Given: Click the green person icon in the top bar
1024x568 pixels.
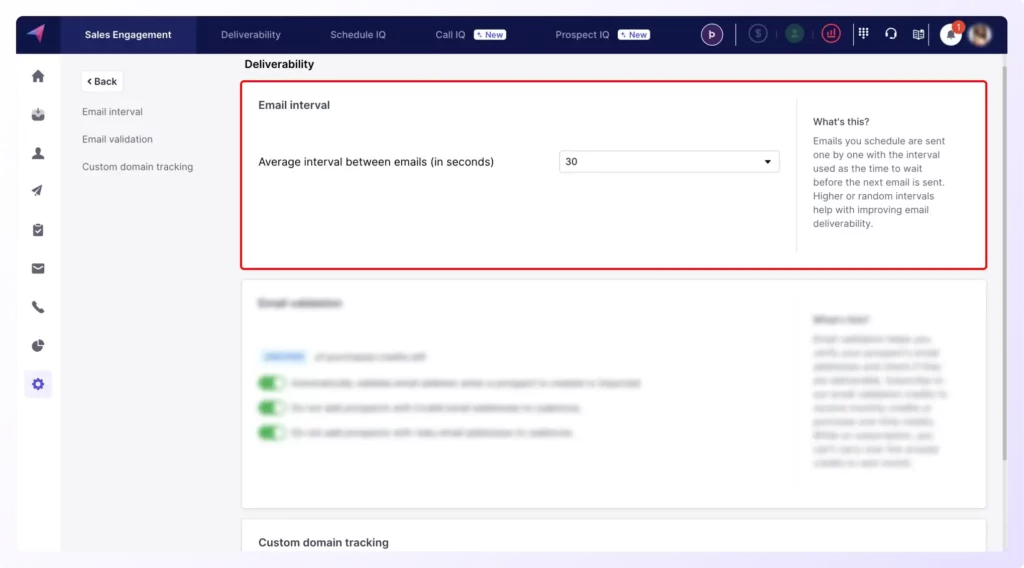Looking at the screenshot, I should tap(794, 34).
